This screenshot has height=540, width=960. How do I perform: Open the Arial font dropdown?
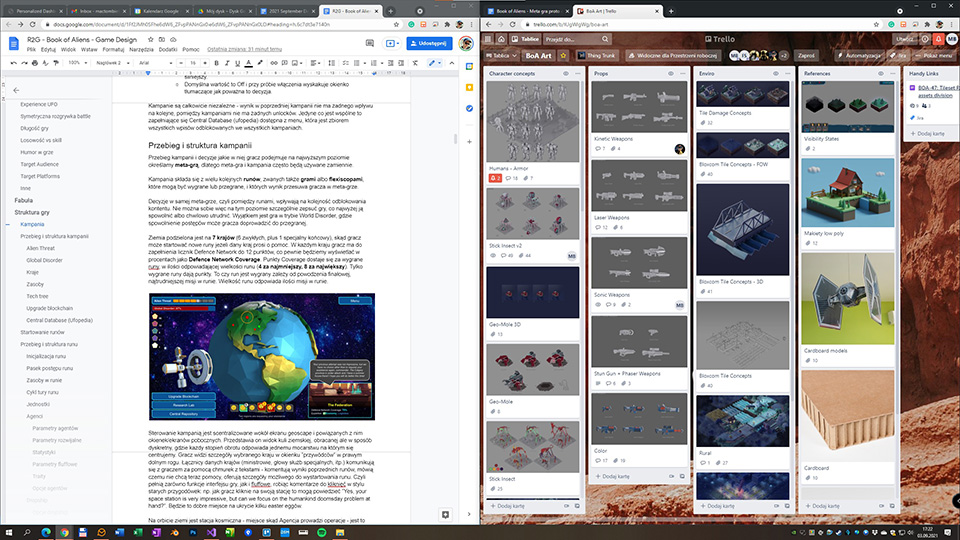(155, 63)
